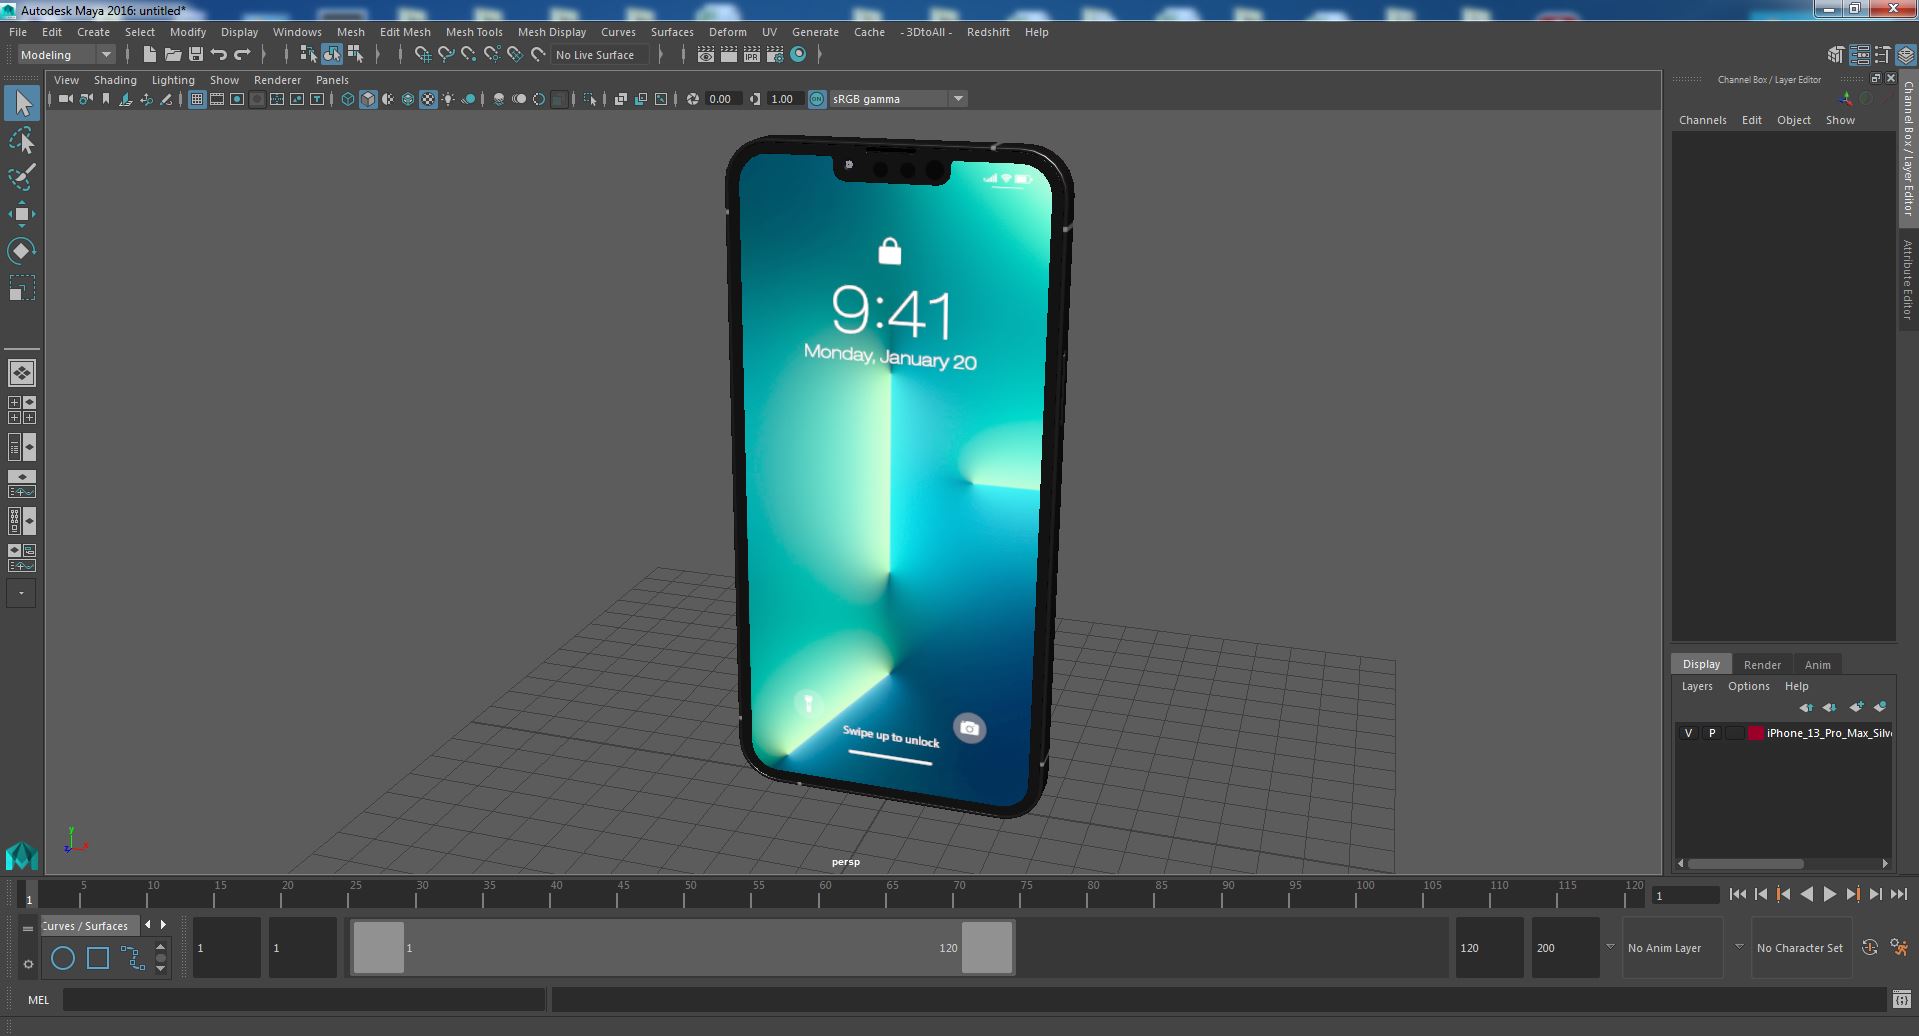The width and height of the screenshot is (1919, 1036).
Task: Open the No Character Set dropdown
Action: point(1800,948)
